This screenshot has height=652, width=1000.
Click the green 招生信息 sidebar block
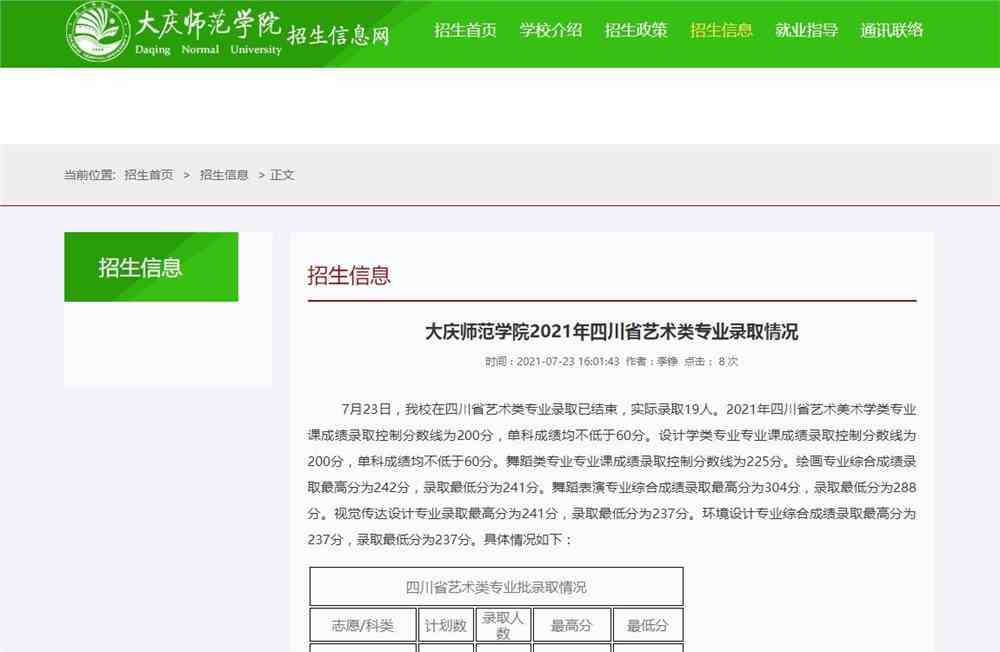(151, 267)
